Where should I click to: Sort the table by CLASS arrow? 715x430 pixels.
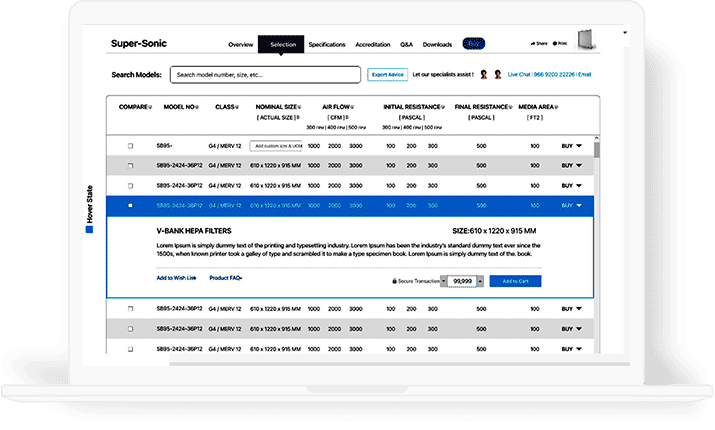pyautogui.click(x=237, y=107)
